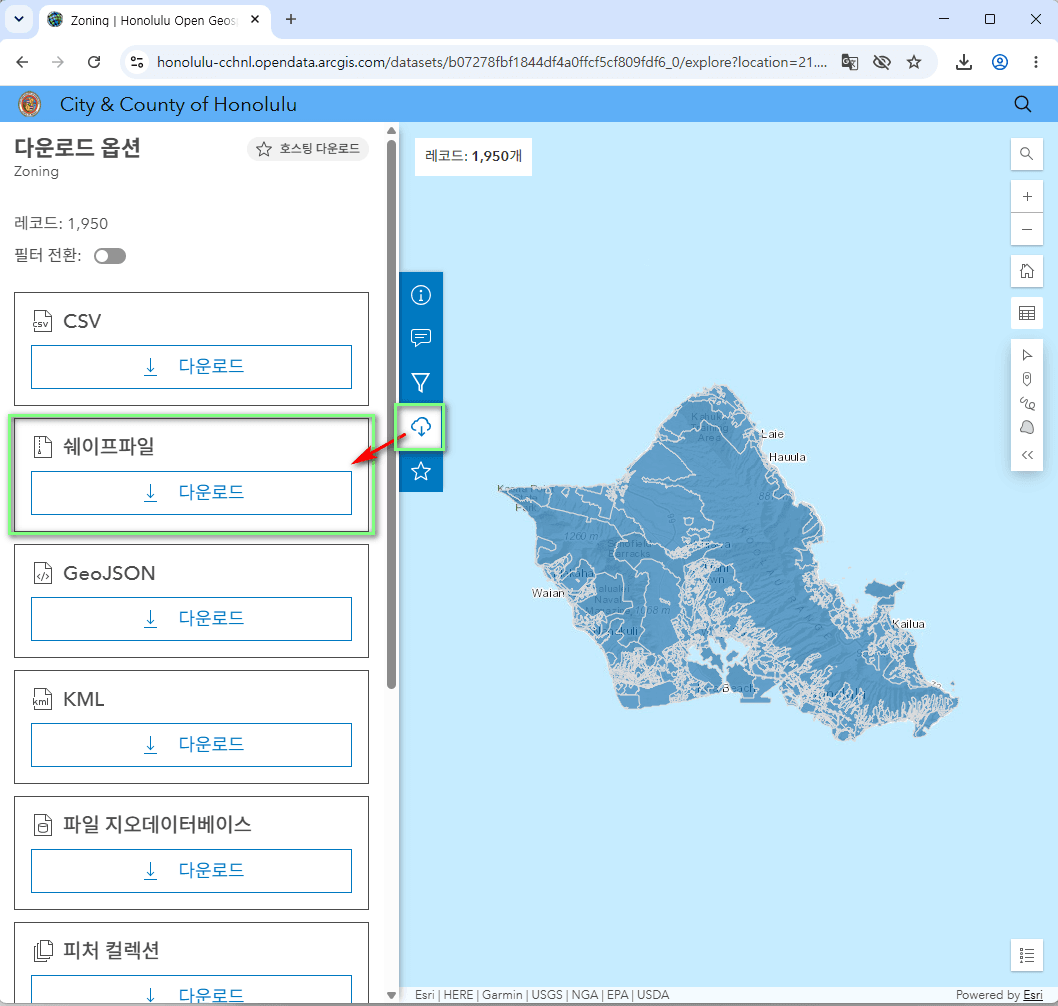Download the 파일 지오데이터베이스
This screenshot has height=1006, width=1058.
[x=191, y=871]
